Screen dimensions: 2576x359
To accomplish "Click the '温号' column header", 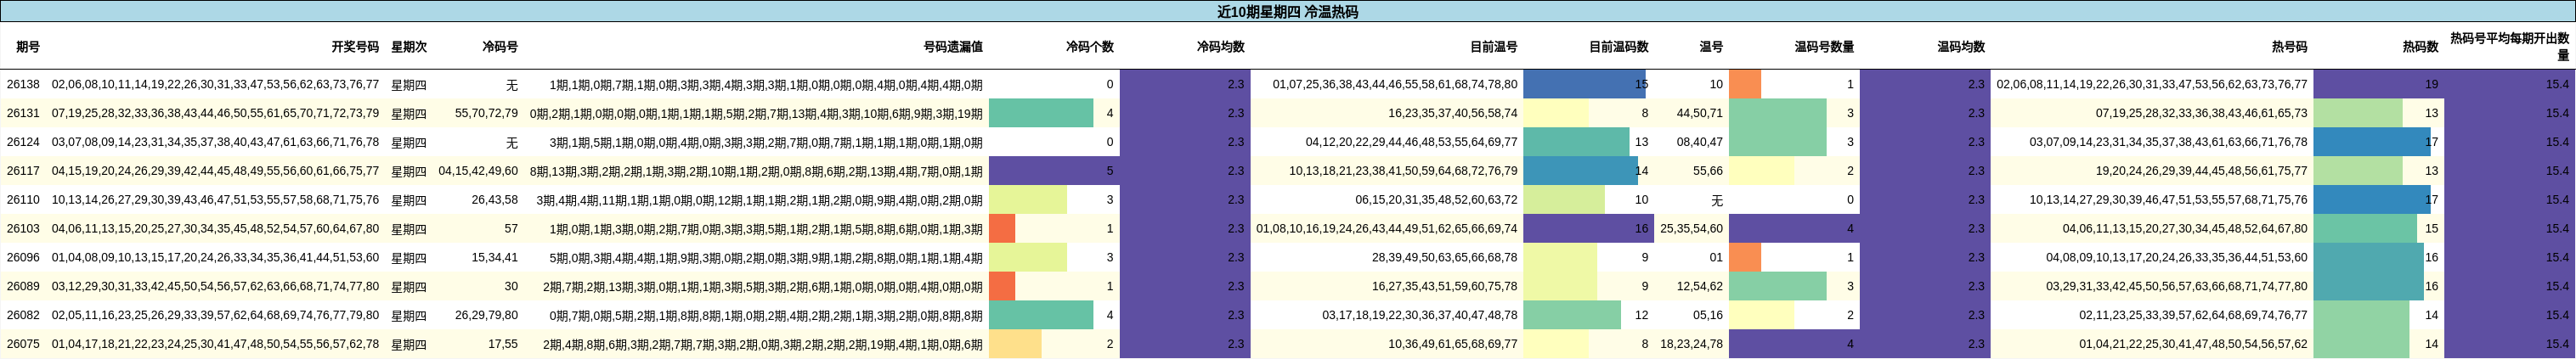I will click(1711, 47).
